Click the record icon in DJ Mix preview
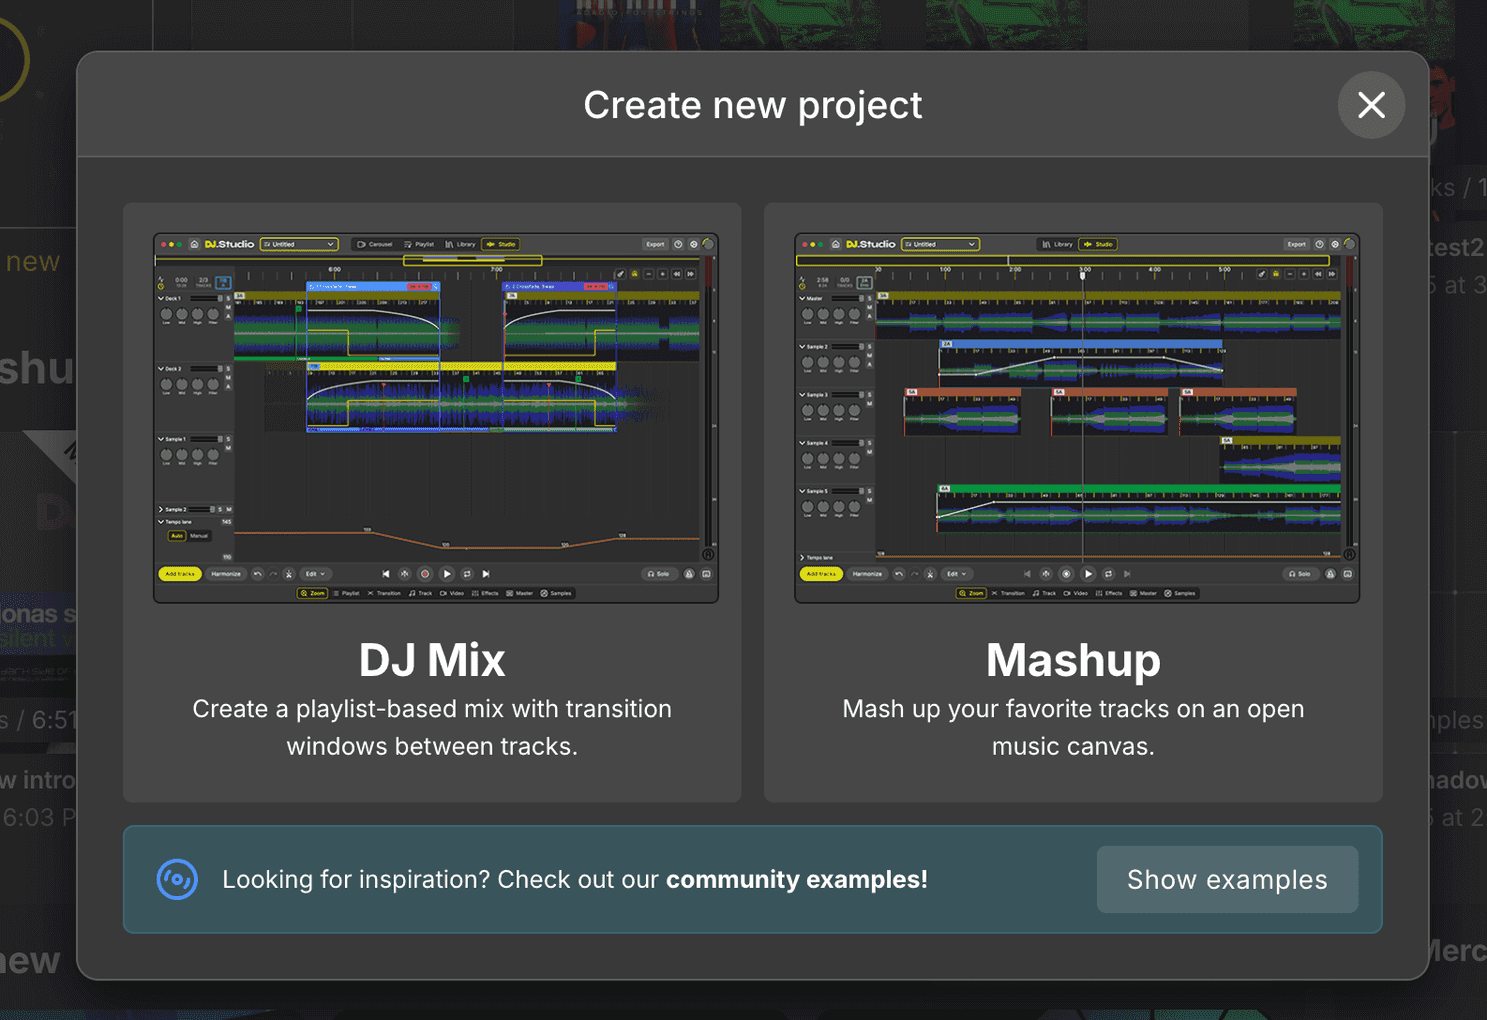This screenshot has width=1487, height=1020. pyautogui.click(x=425, y=574)
